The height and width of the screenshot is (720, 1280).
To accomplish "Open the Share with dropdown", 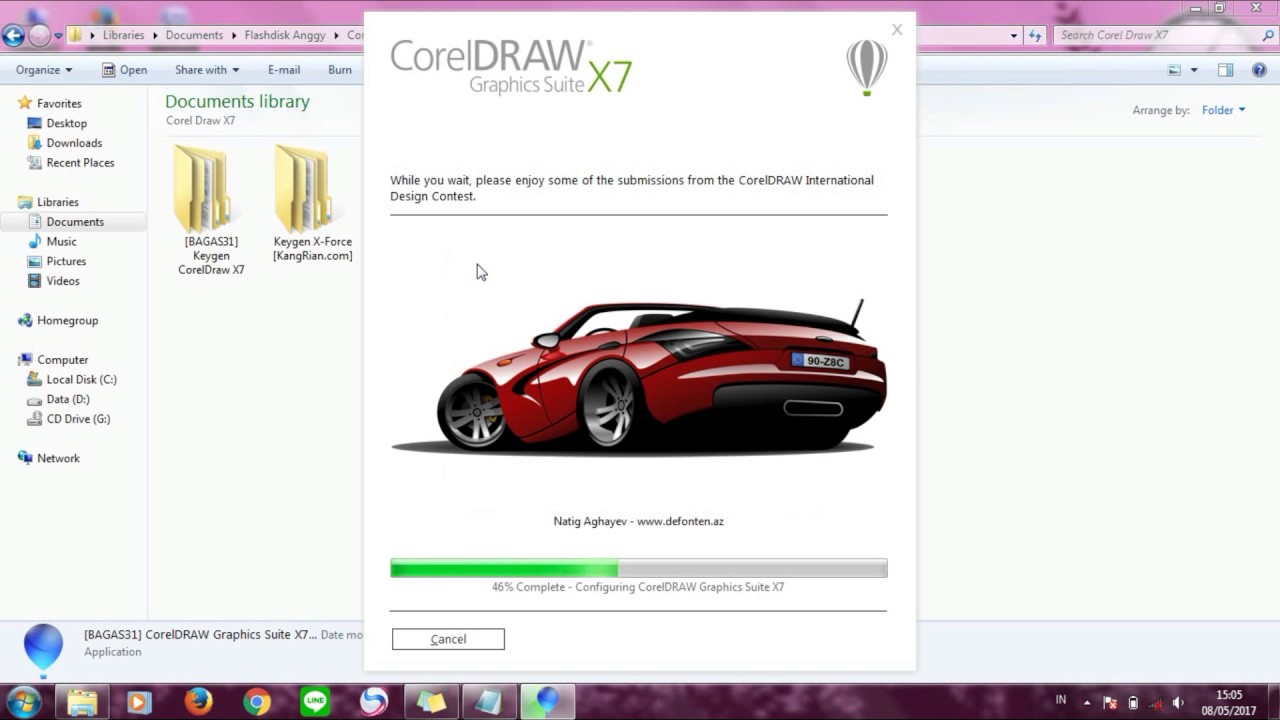I will 207,70.
